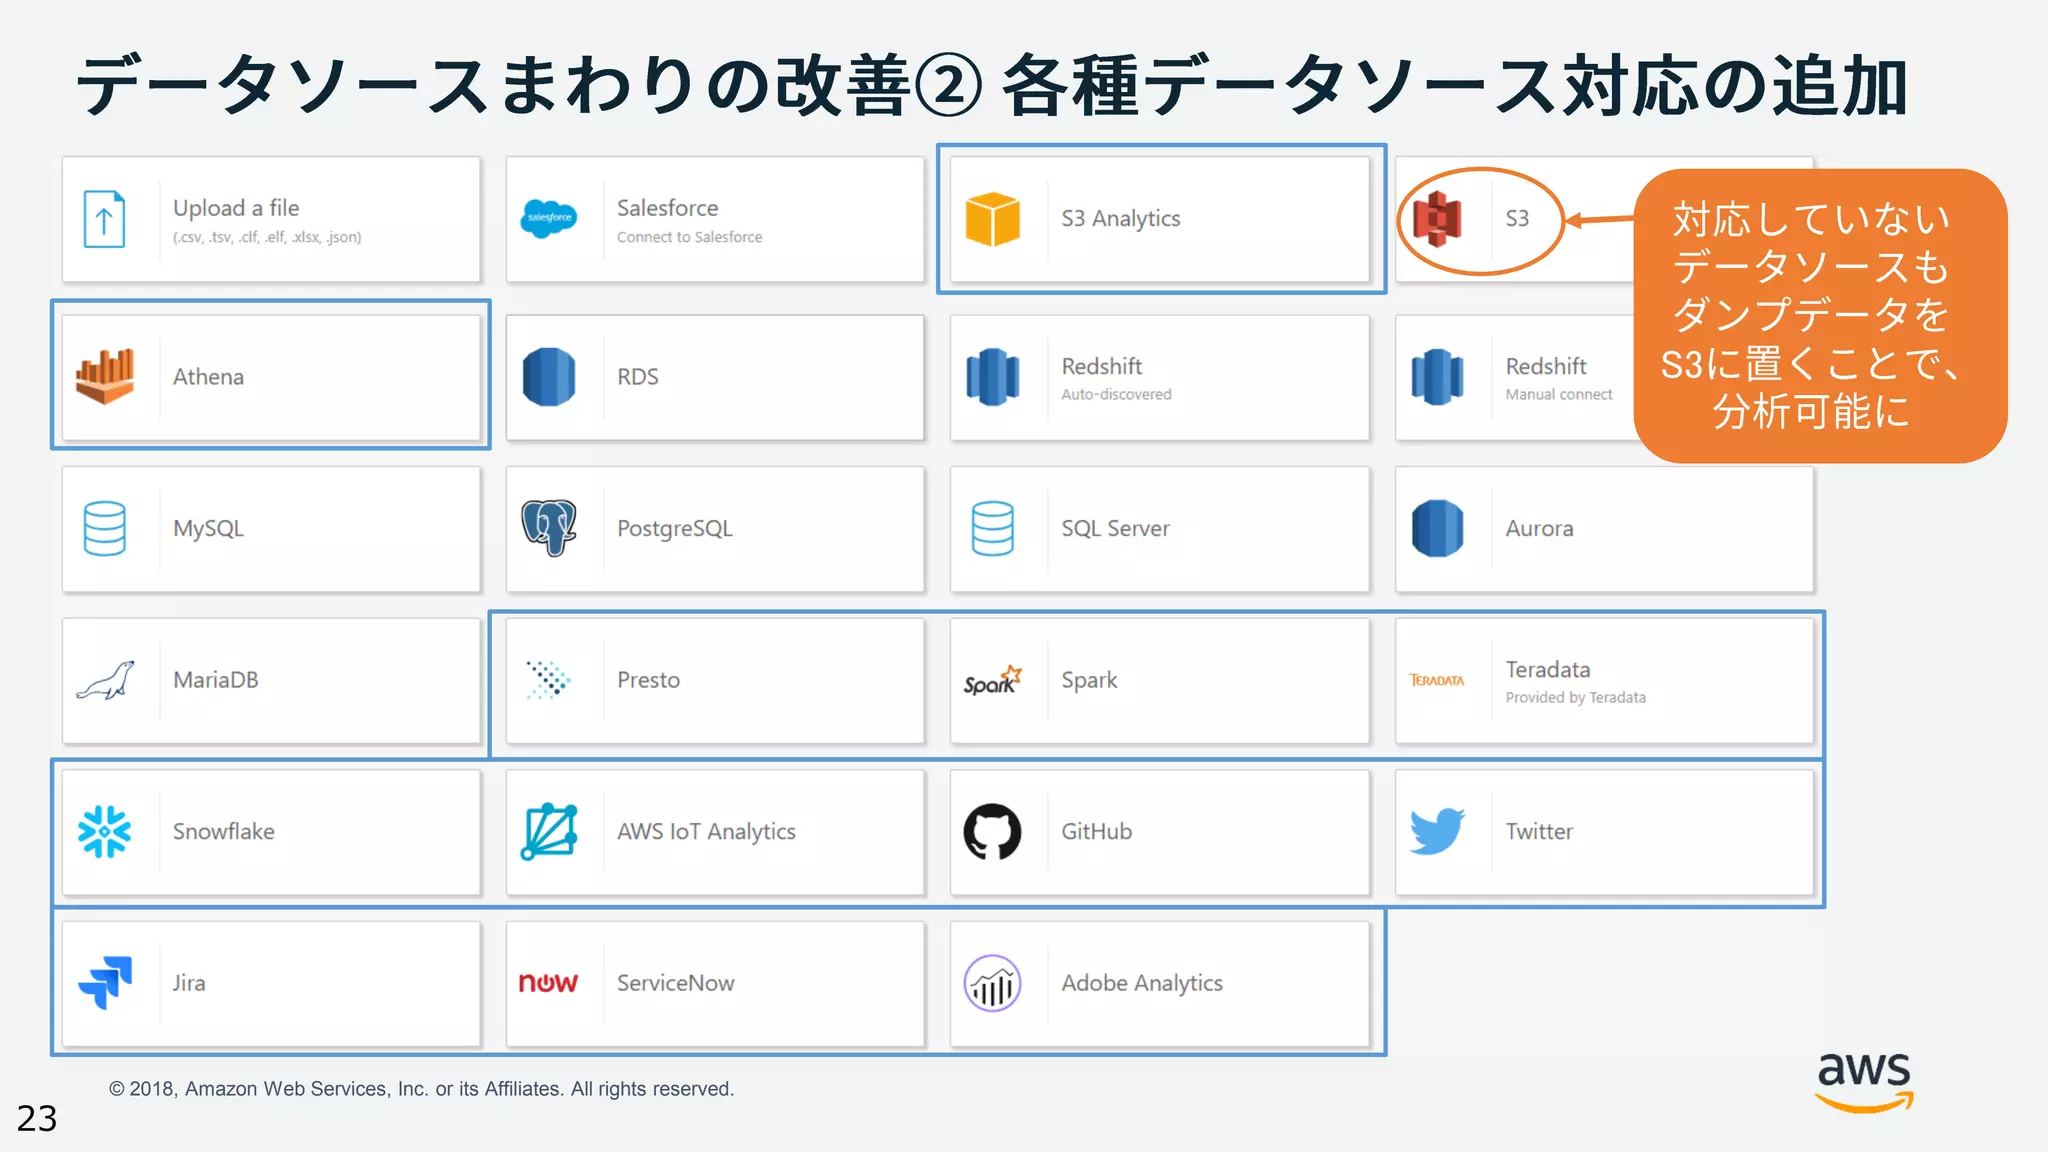This screenshot has height=1152, width=2048.
Task: Choose the Teradata data source card
Action: [x=1603, y=680]
